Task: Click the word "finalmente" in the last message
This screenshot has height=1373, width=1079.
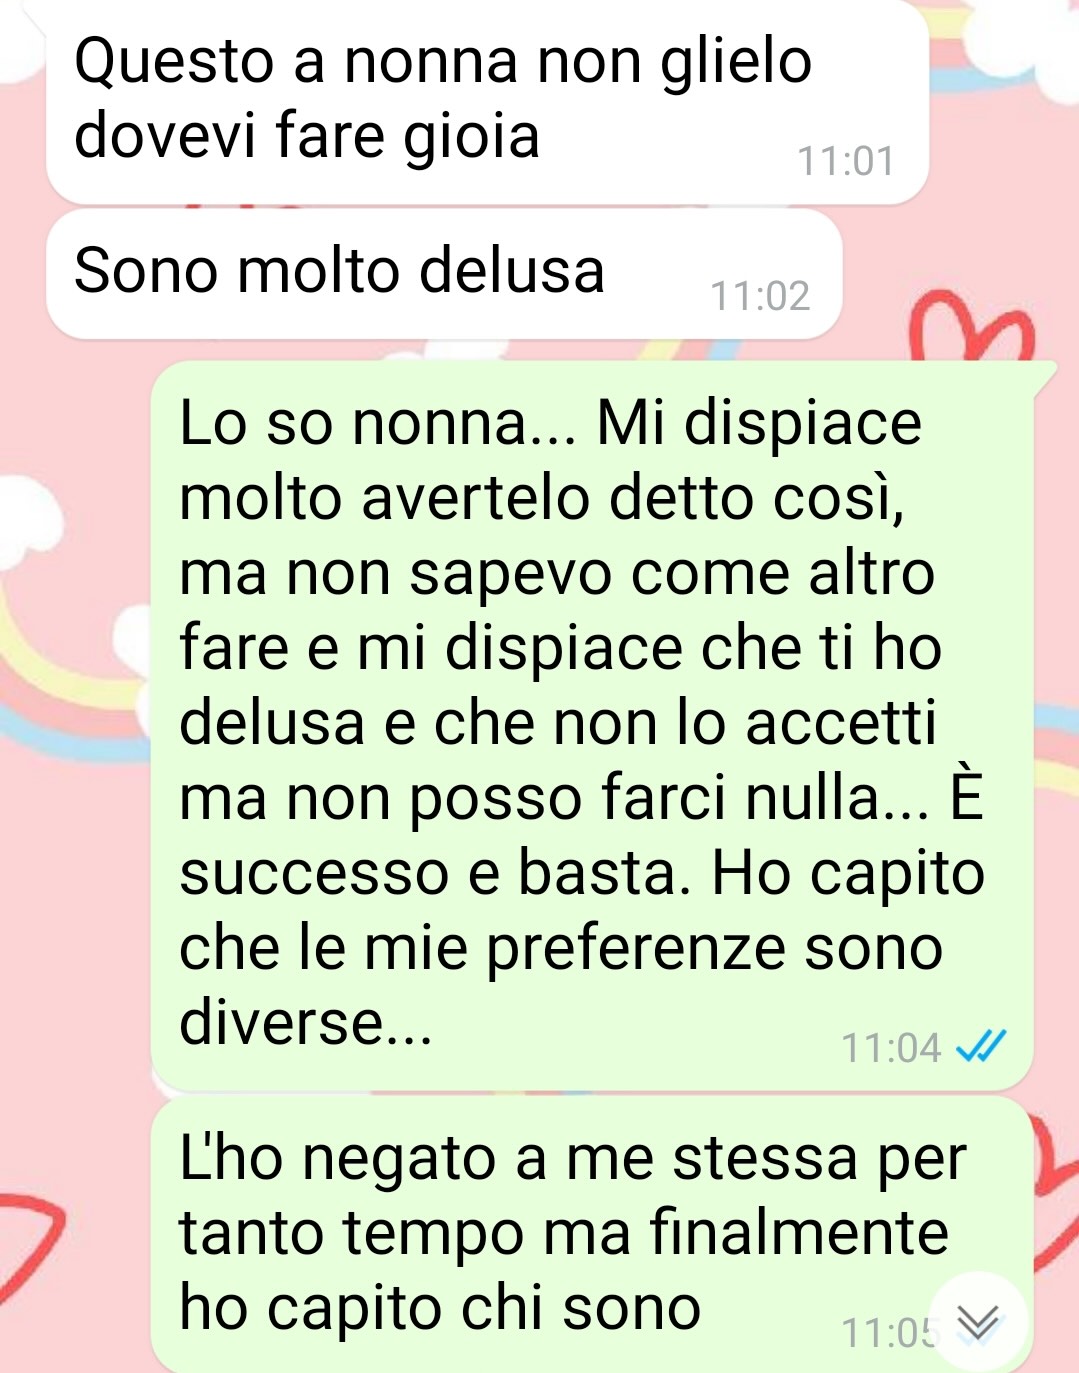Action: click(799, 1232)
